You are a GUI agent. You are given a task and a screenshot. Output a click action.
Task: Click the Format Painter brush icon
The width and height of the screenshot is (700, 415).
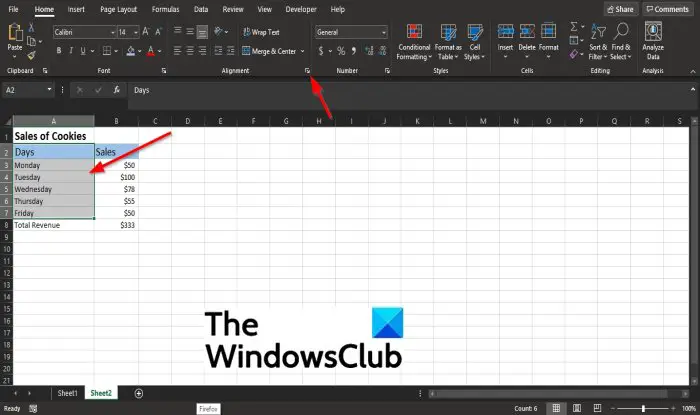[31, 55]
